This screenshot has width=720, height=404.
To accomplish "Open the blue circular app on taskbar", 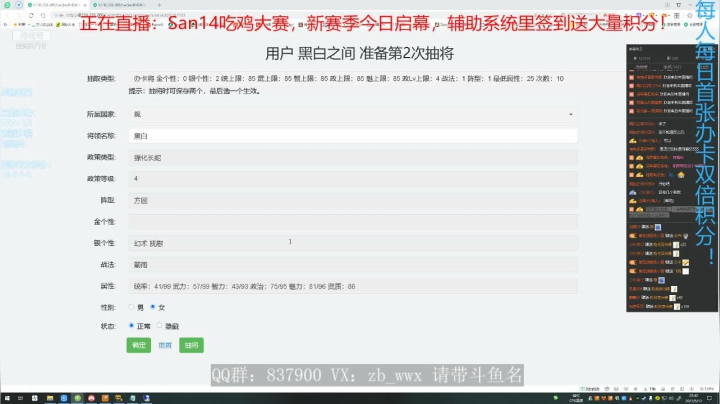I will click(64, 398).
